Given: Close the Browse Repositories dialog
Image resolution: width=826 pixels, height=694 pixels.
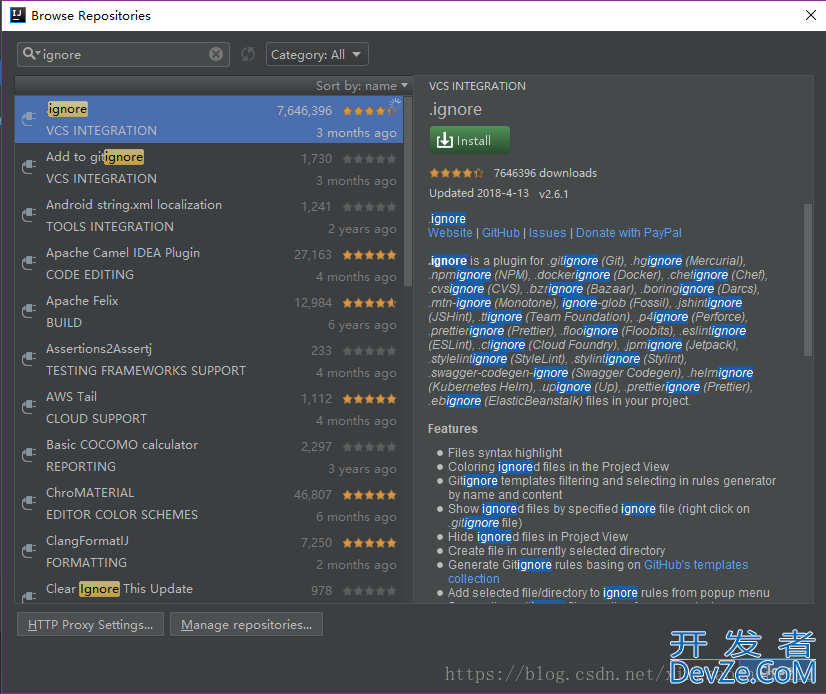Looking at the screenshot, I should click(x=811, y=15).
